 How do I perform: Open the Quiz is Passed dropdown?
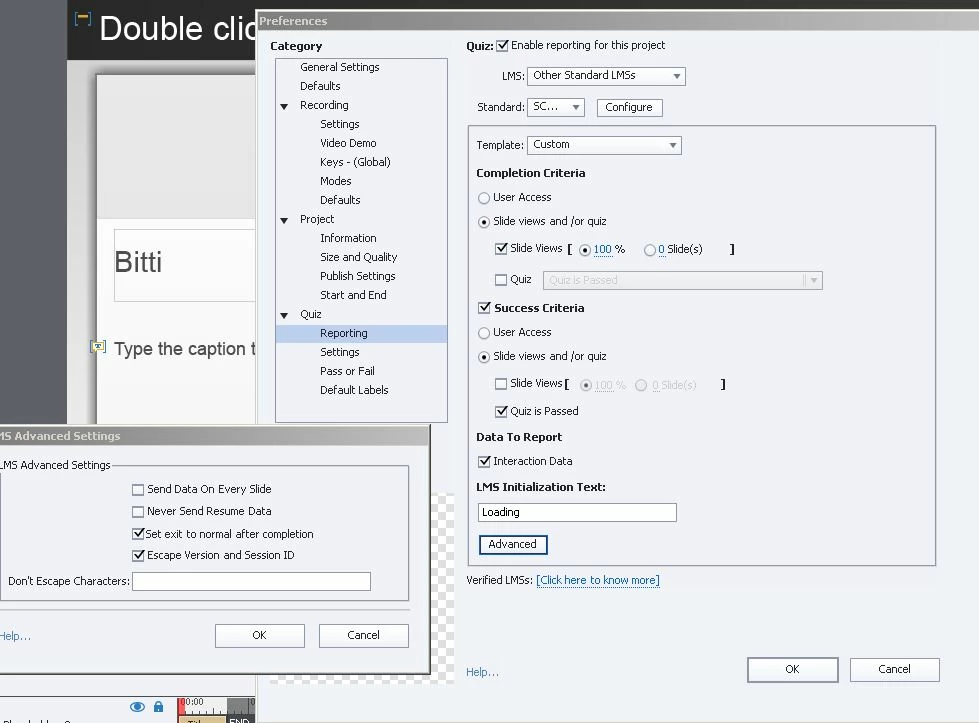coord(682,280)
